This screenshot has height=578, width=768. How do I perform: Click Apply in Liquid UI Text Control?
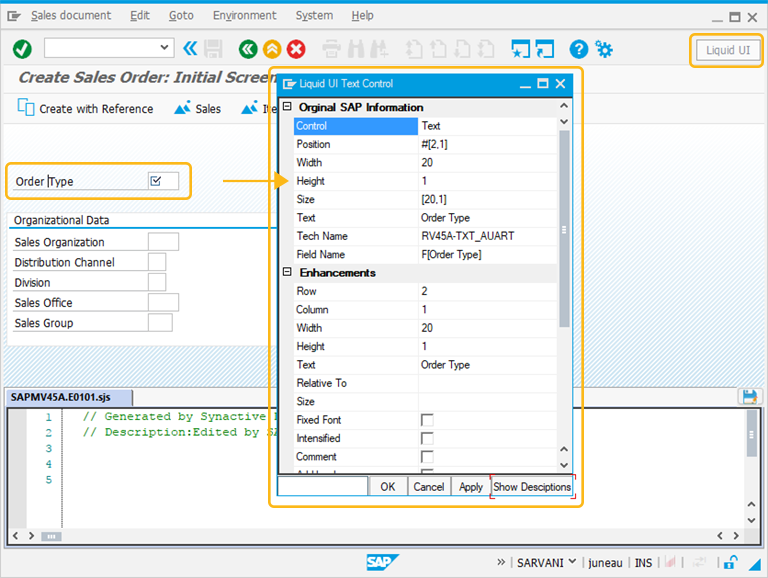(x=471, y=486)
